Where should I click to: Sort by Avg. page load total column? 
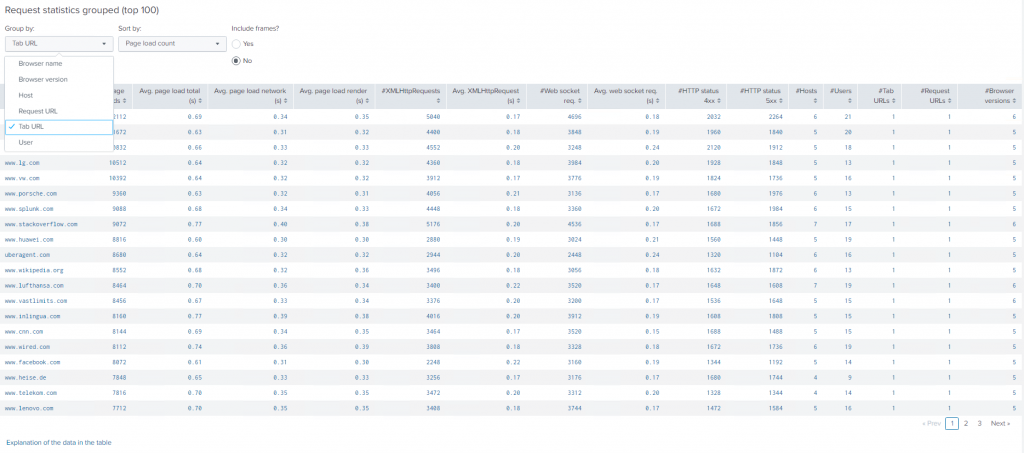click(170, 96)
